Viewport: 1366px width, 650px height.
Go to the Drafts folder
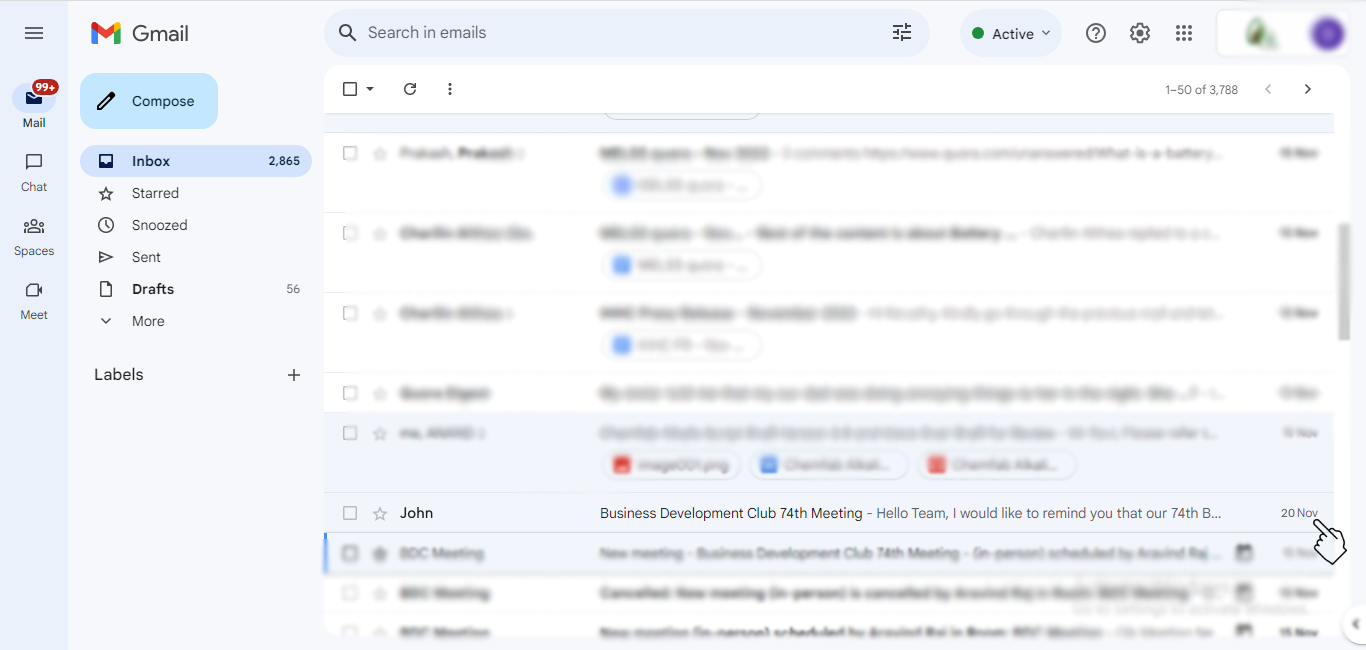pyautogui.click(x=153, y=289)
